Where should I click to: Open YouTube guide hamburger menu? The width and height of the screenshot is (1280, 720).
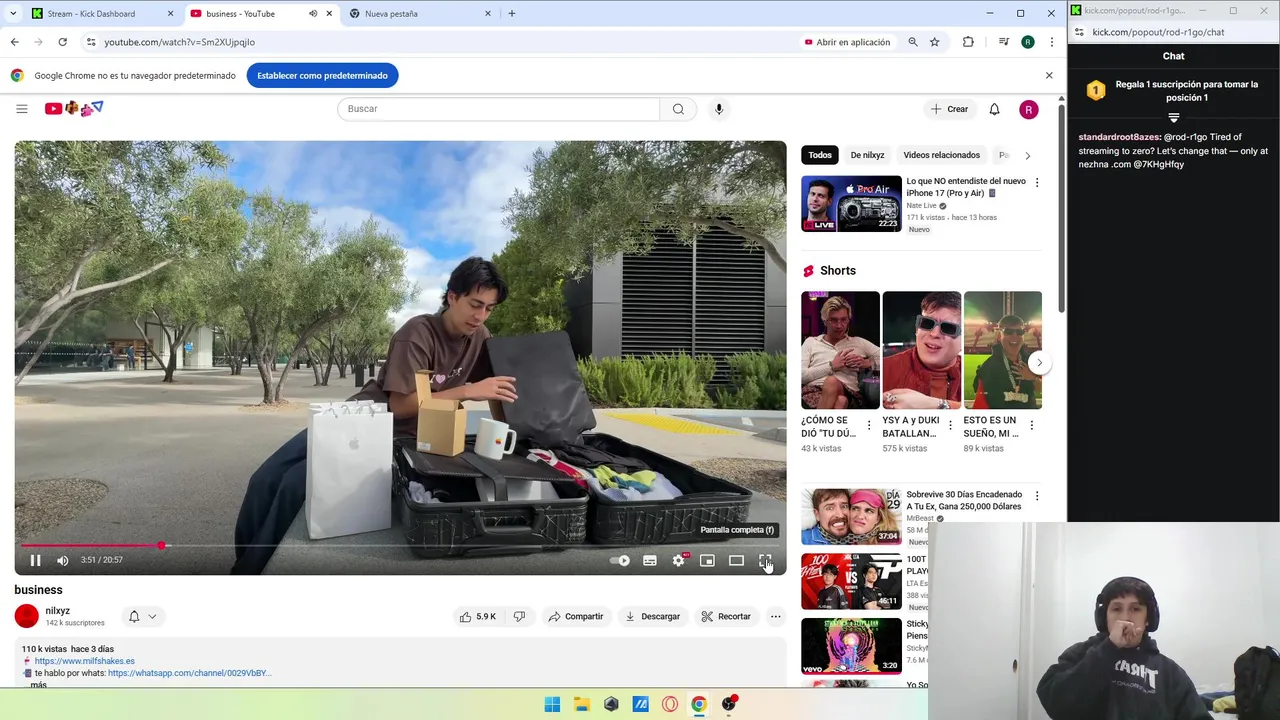(x=22, y=109)
